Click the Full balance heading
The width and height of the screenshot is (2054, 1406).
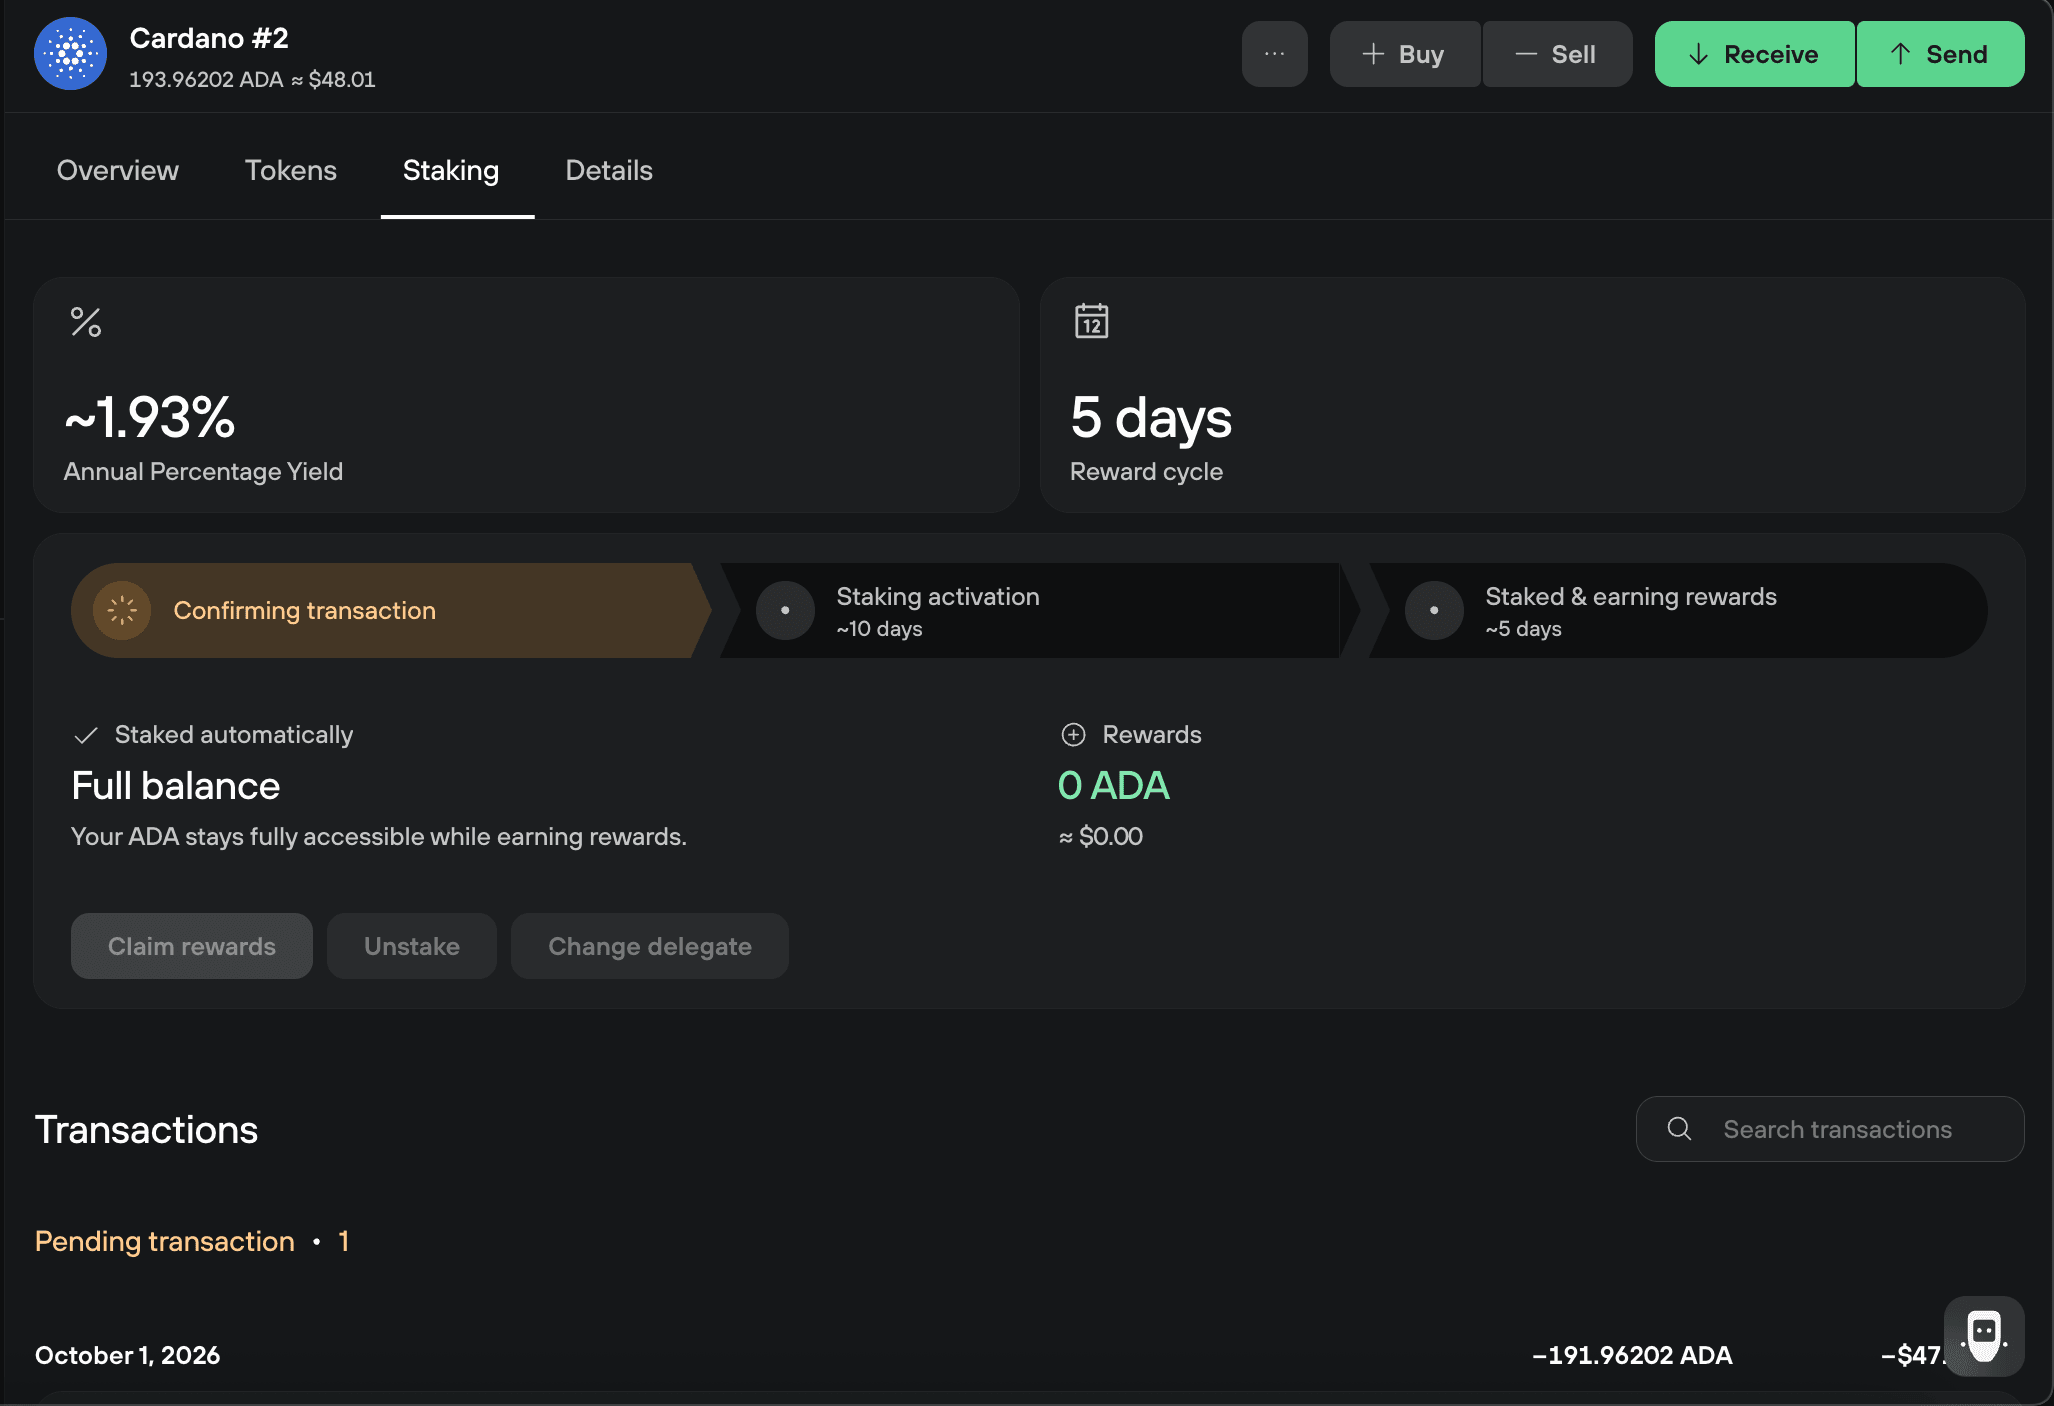(x=176, y=786)
